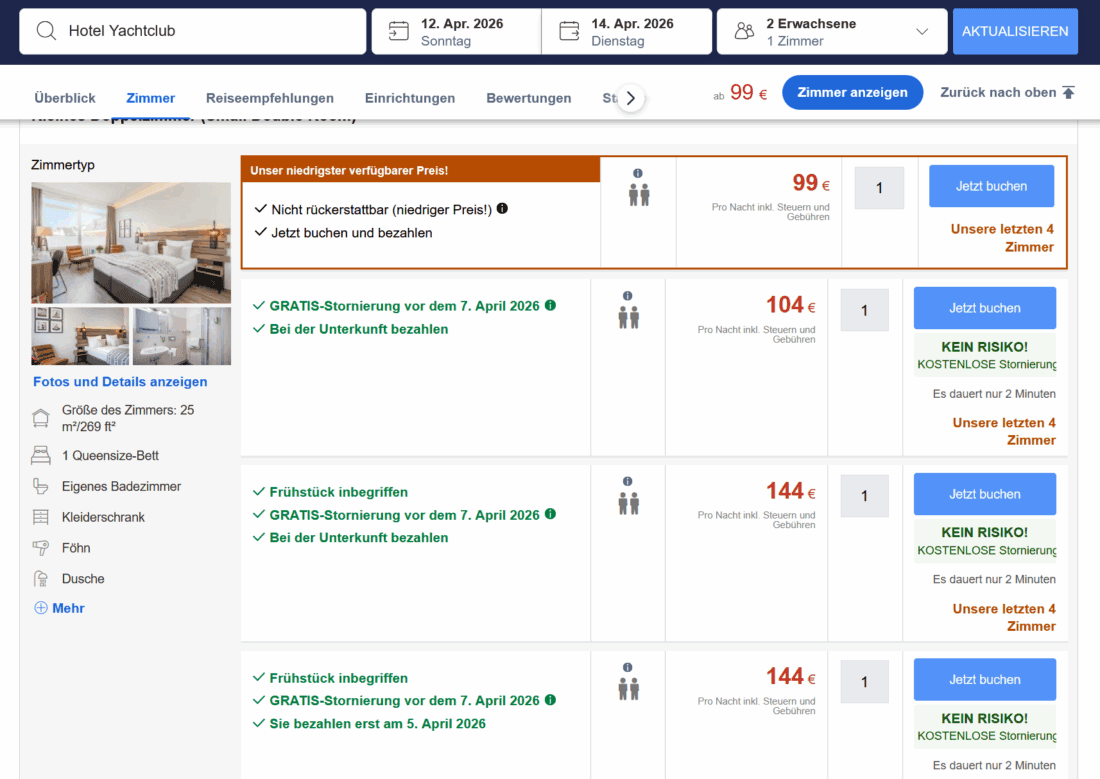
Task: Click the check-out calendar icon
Action: coord(569,31)
